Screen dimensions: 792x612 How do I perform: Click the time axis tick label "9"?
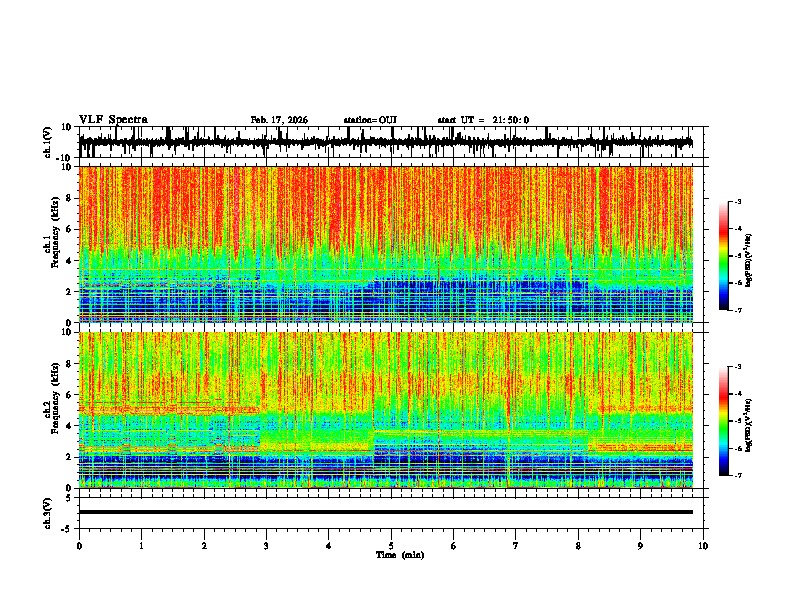tap(640, 546)
